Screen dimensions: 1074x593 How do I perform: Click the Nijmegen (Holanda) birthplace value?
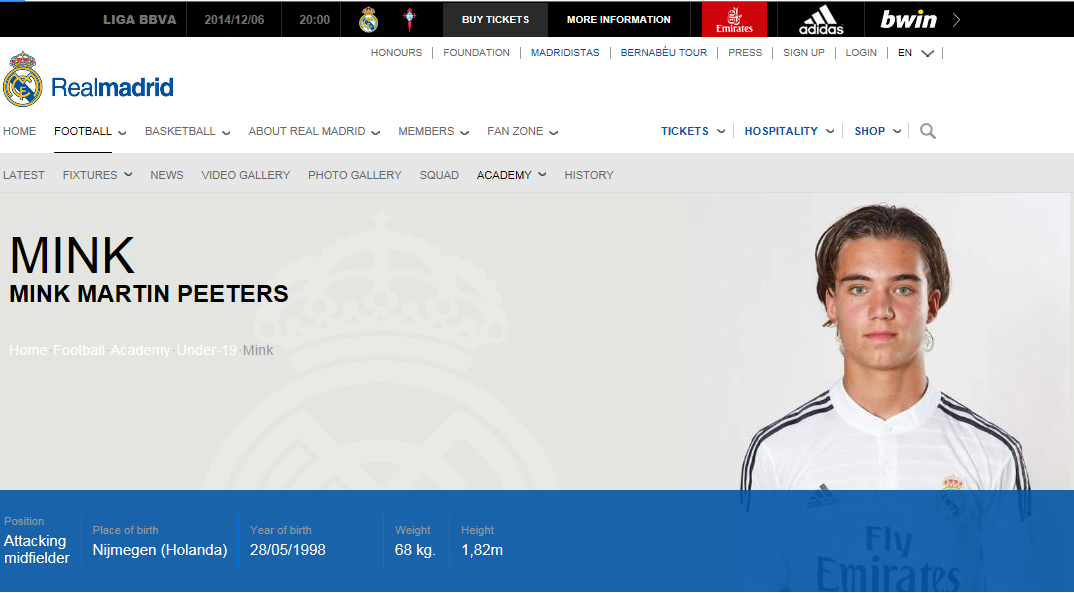pyautogui.click(x=160, y=550)
